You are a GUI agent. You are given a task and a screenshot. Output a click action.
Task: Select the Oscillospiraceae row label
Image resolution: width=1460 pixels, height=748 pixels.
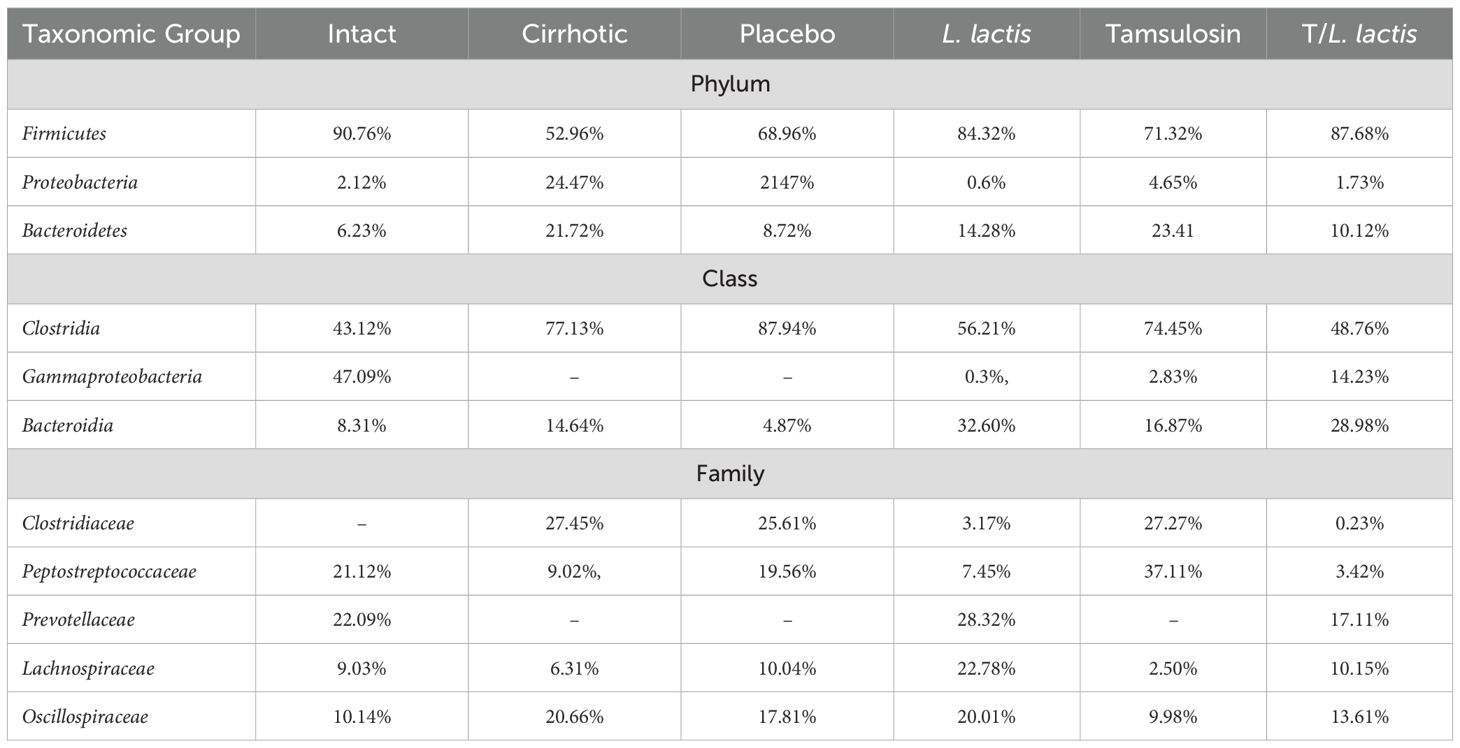click(x=85, y=717)
